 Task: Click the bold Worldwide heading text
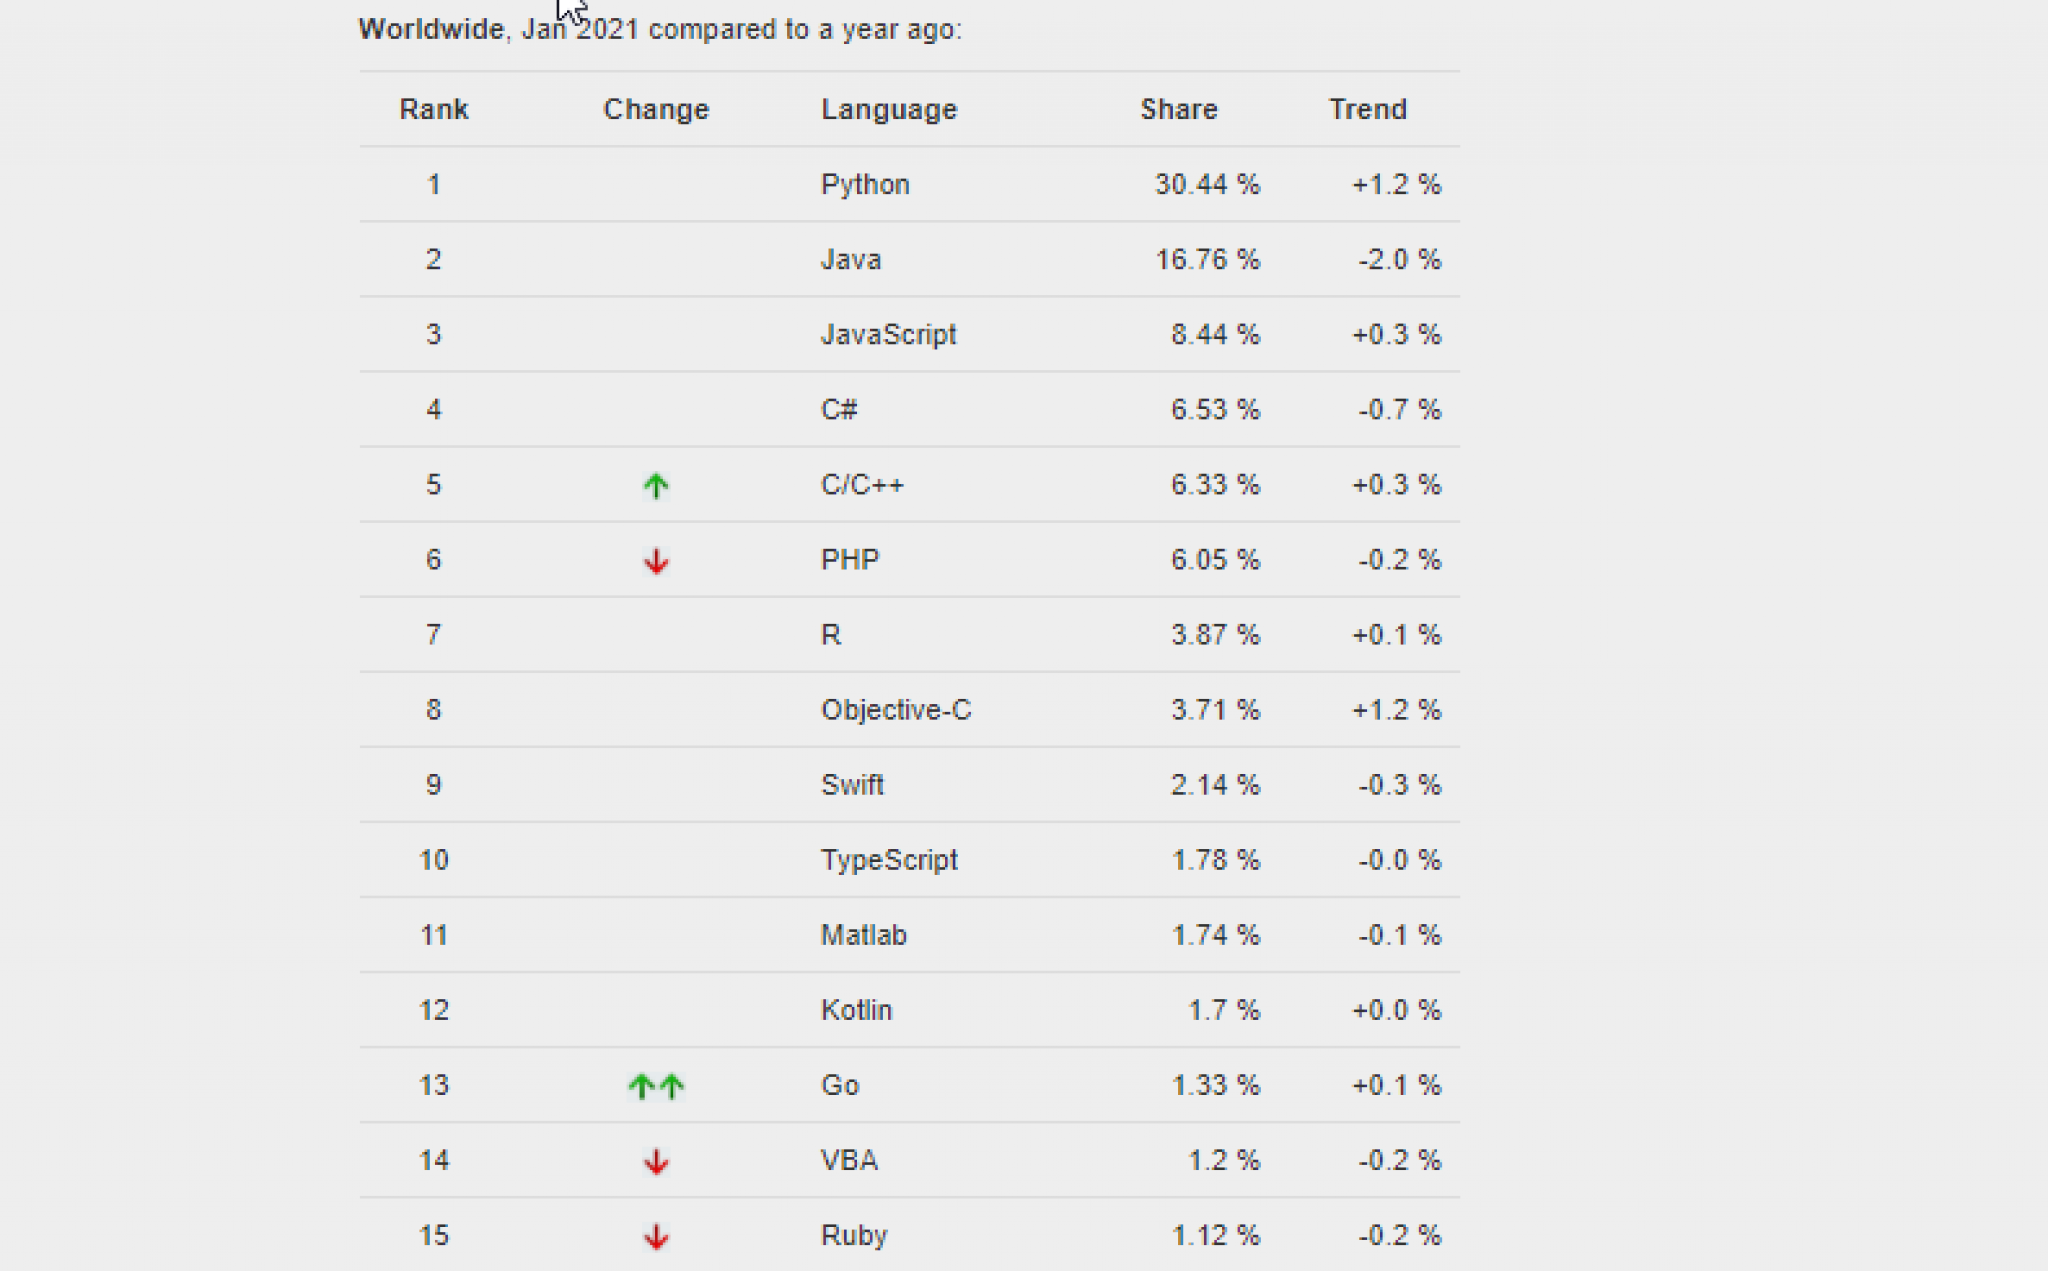431,29
